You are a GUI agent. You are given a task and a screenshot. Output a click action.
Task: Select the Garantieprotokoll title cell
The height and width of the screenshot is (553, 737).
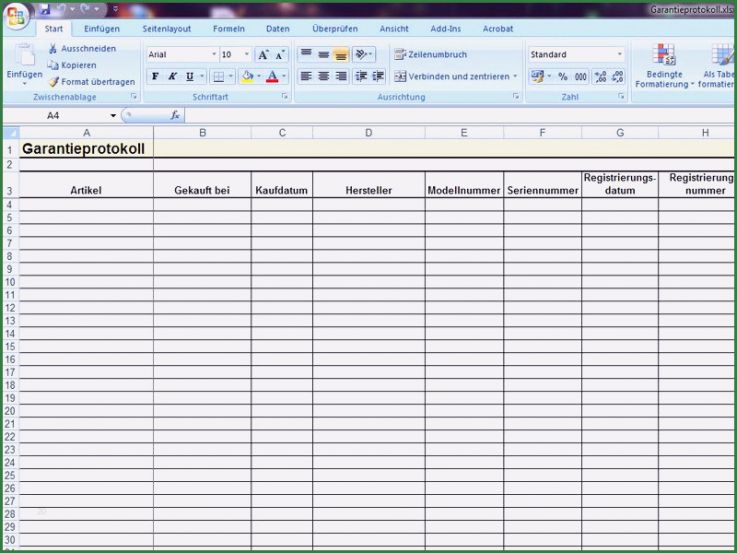coord(85,149)
